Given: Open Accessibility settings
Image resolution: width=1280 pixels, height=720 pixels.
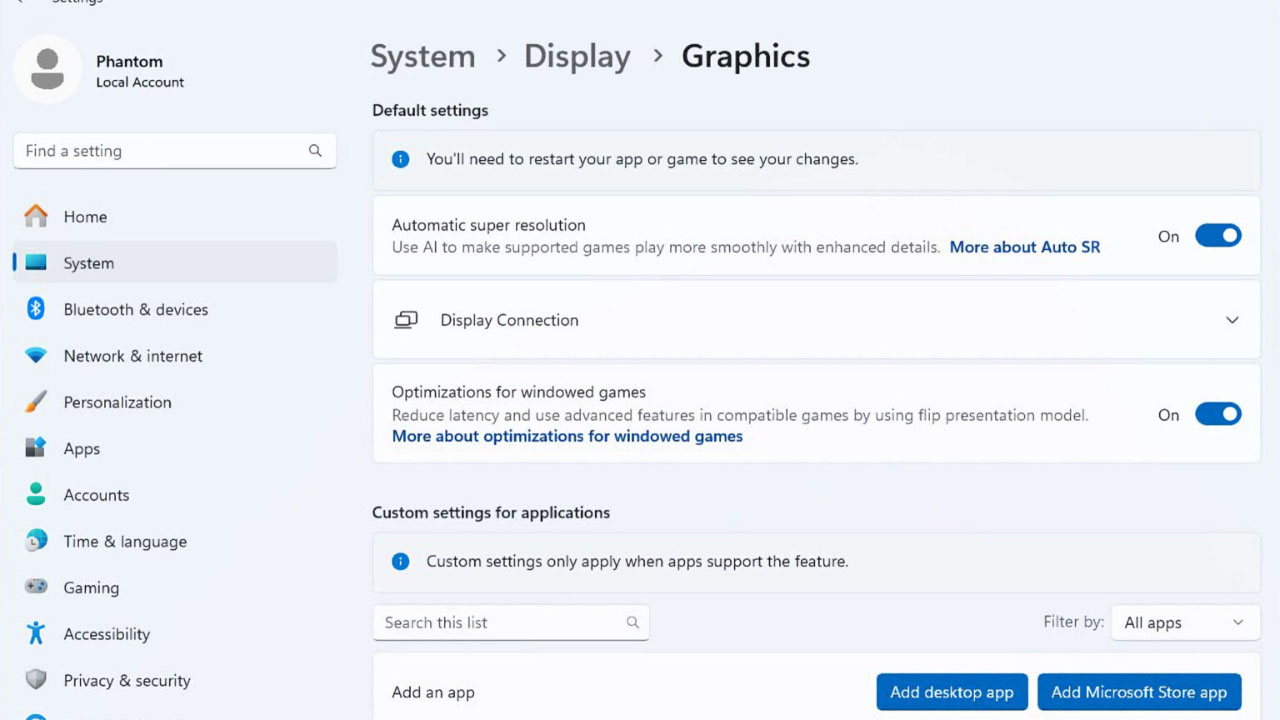Looking at the screenshot, I should (x=175, y=633).
